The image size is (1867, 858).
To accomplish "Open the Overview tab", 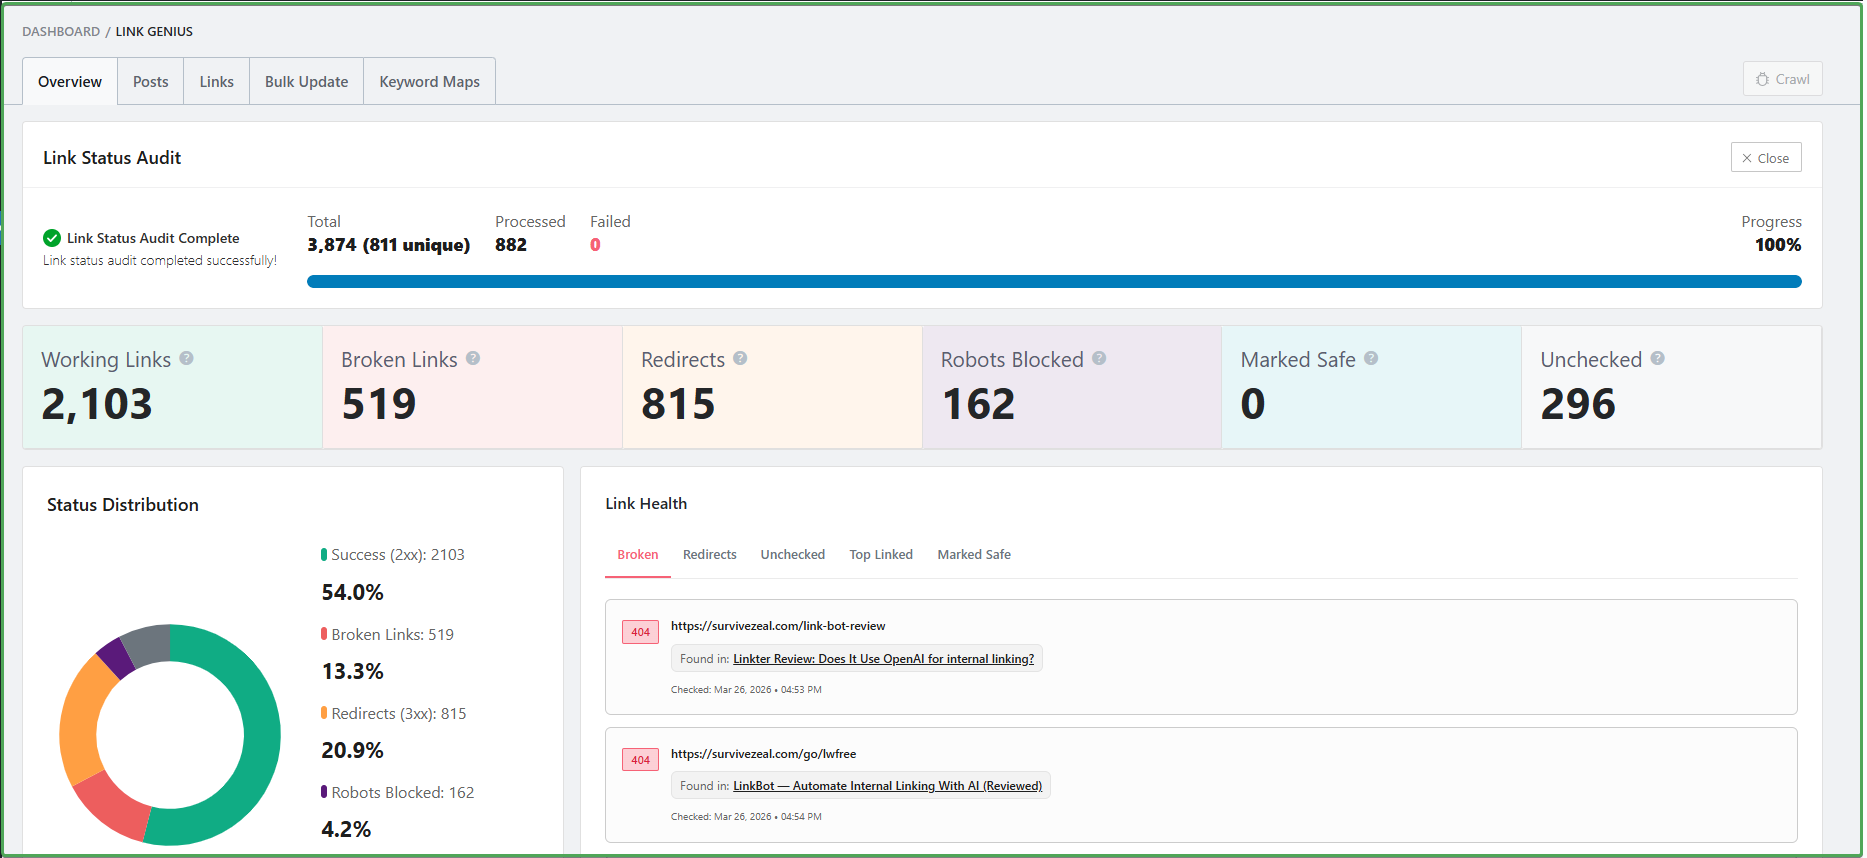I will click(x=70, y=81).
